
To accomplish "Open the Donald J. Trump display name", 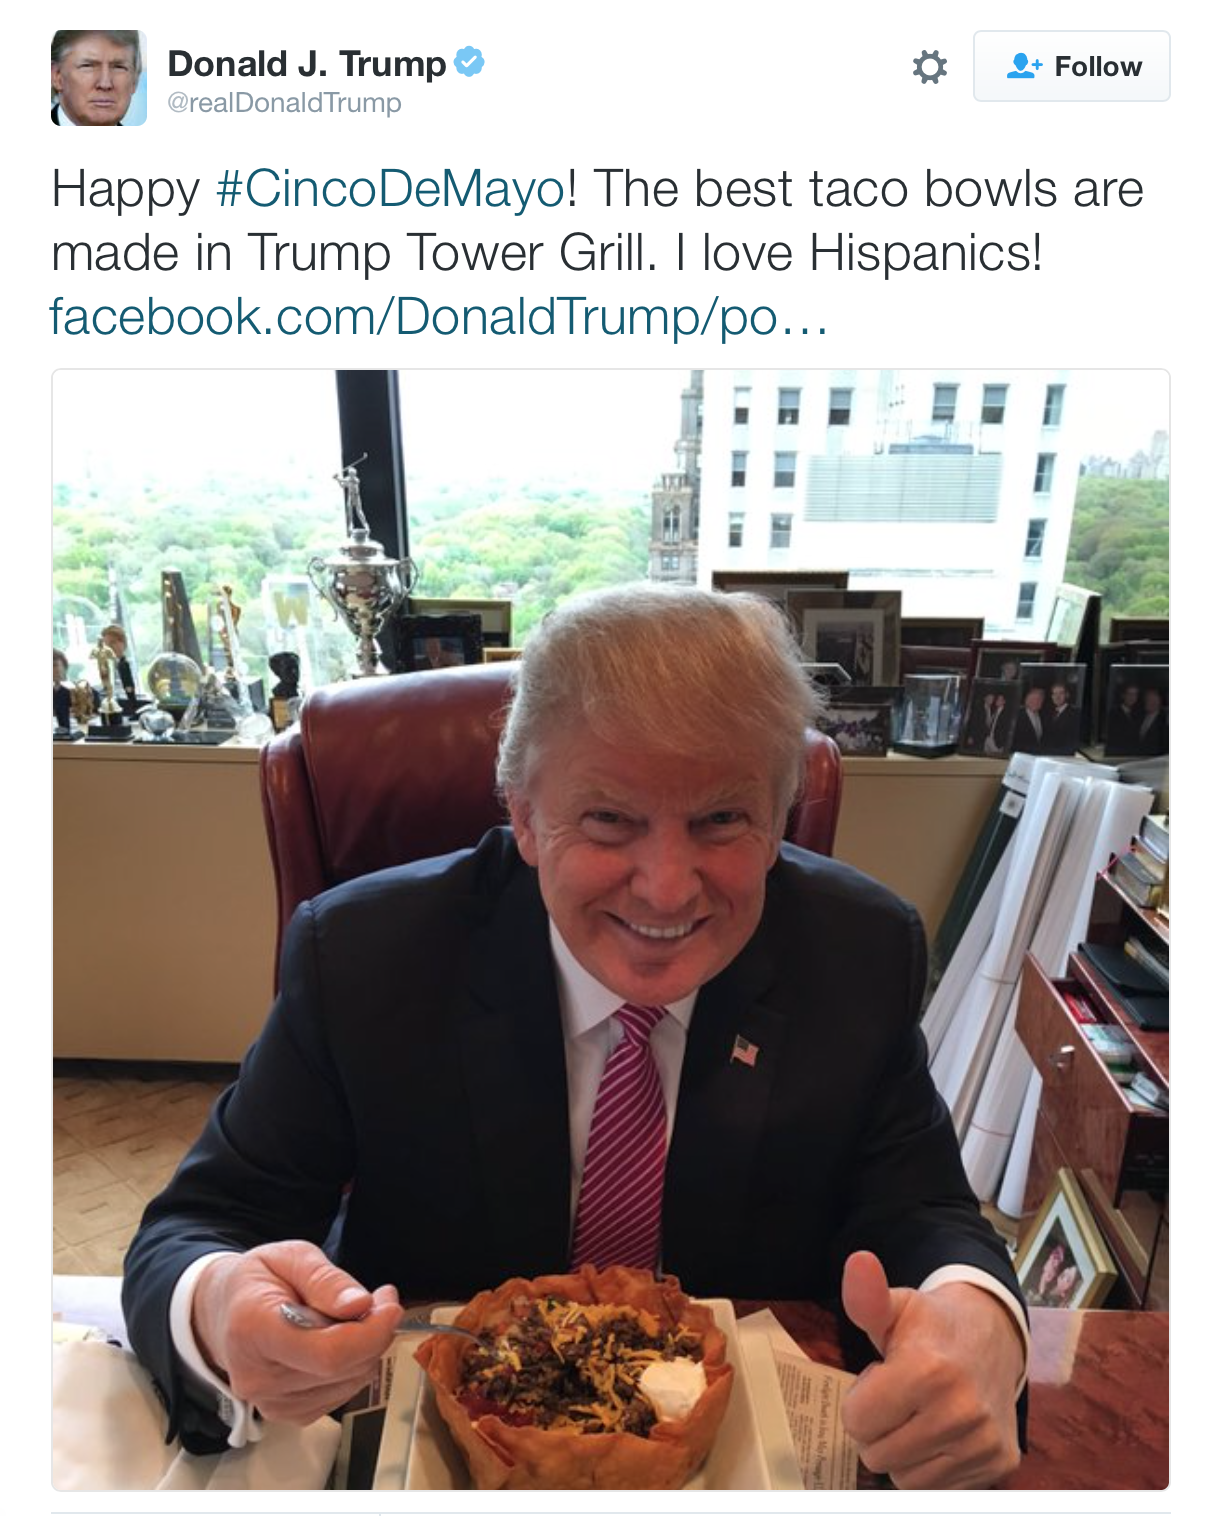I will tap(306, 63).
